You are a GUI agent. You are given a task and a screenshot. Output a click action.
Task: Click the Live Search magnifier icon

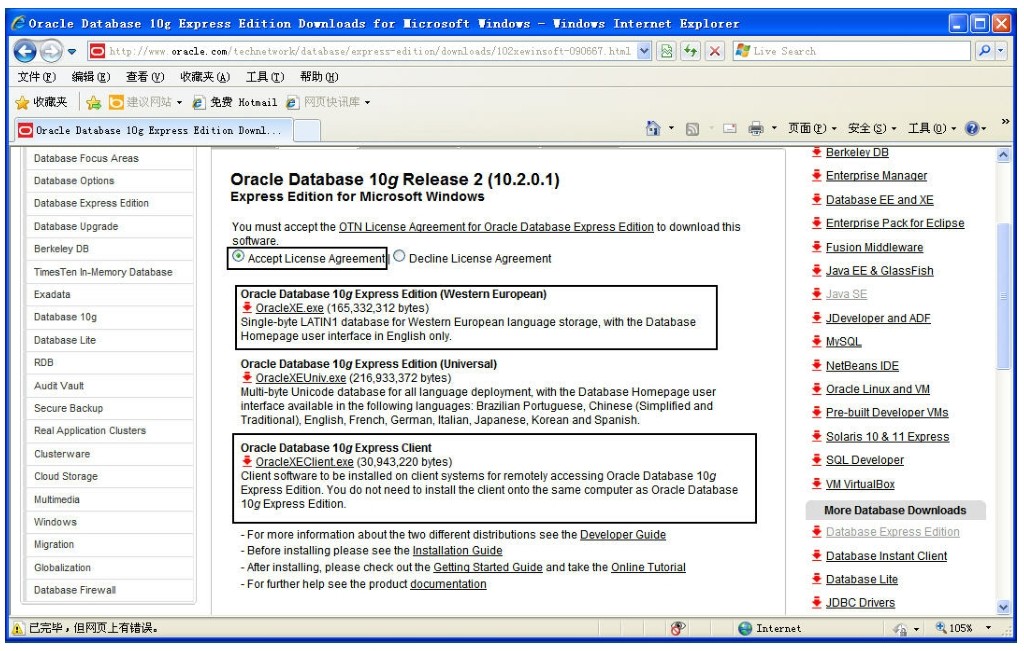984,51
